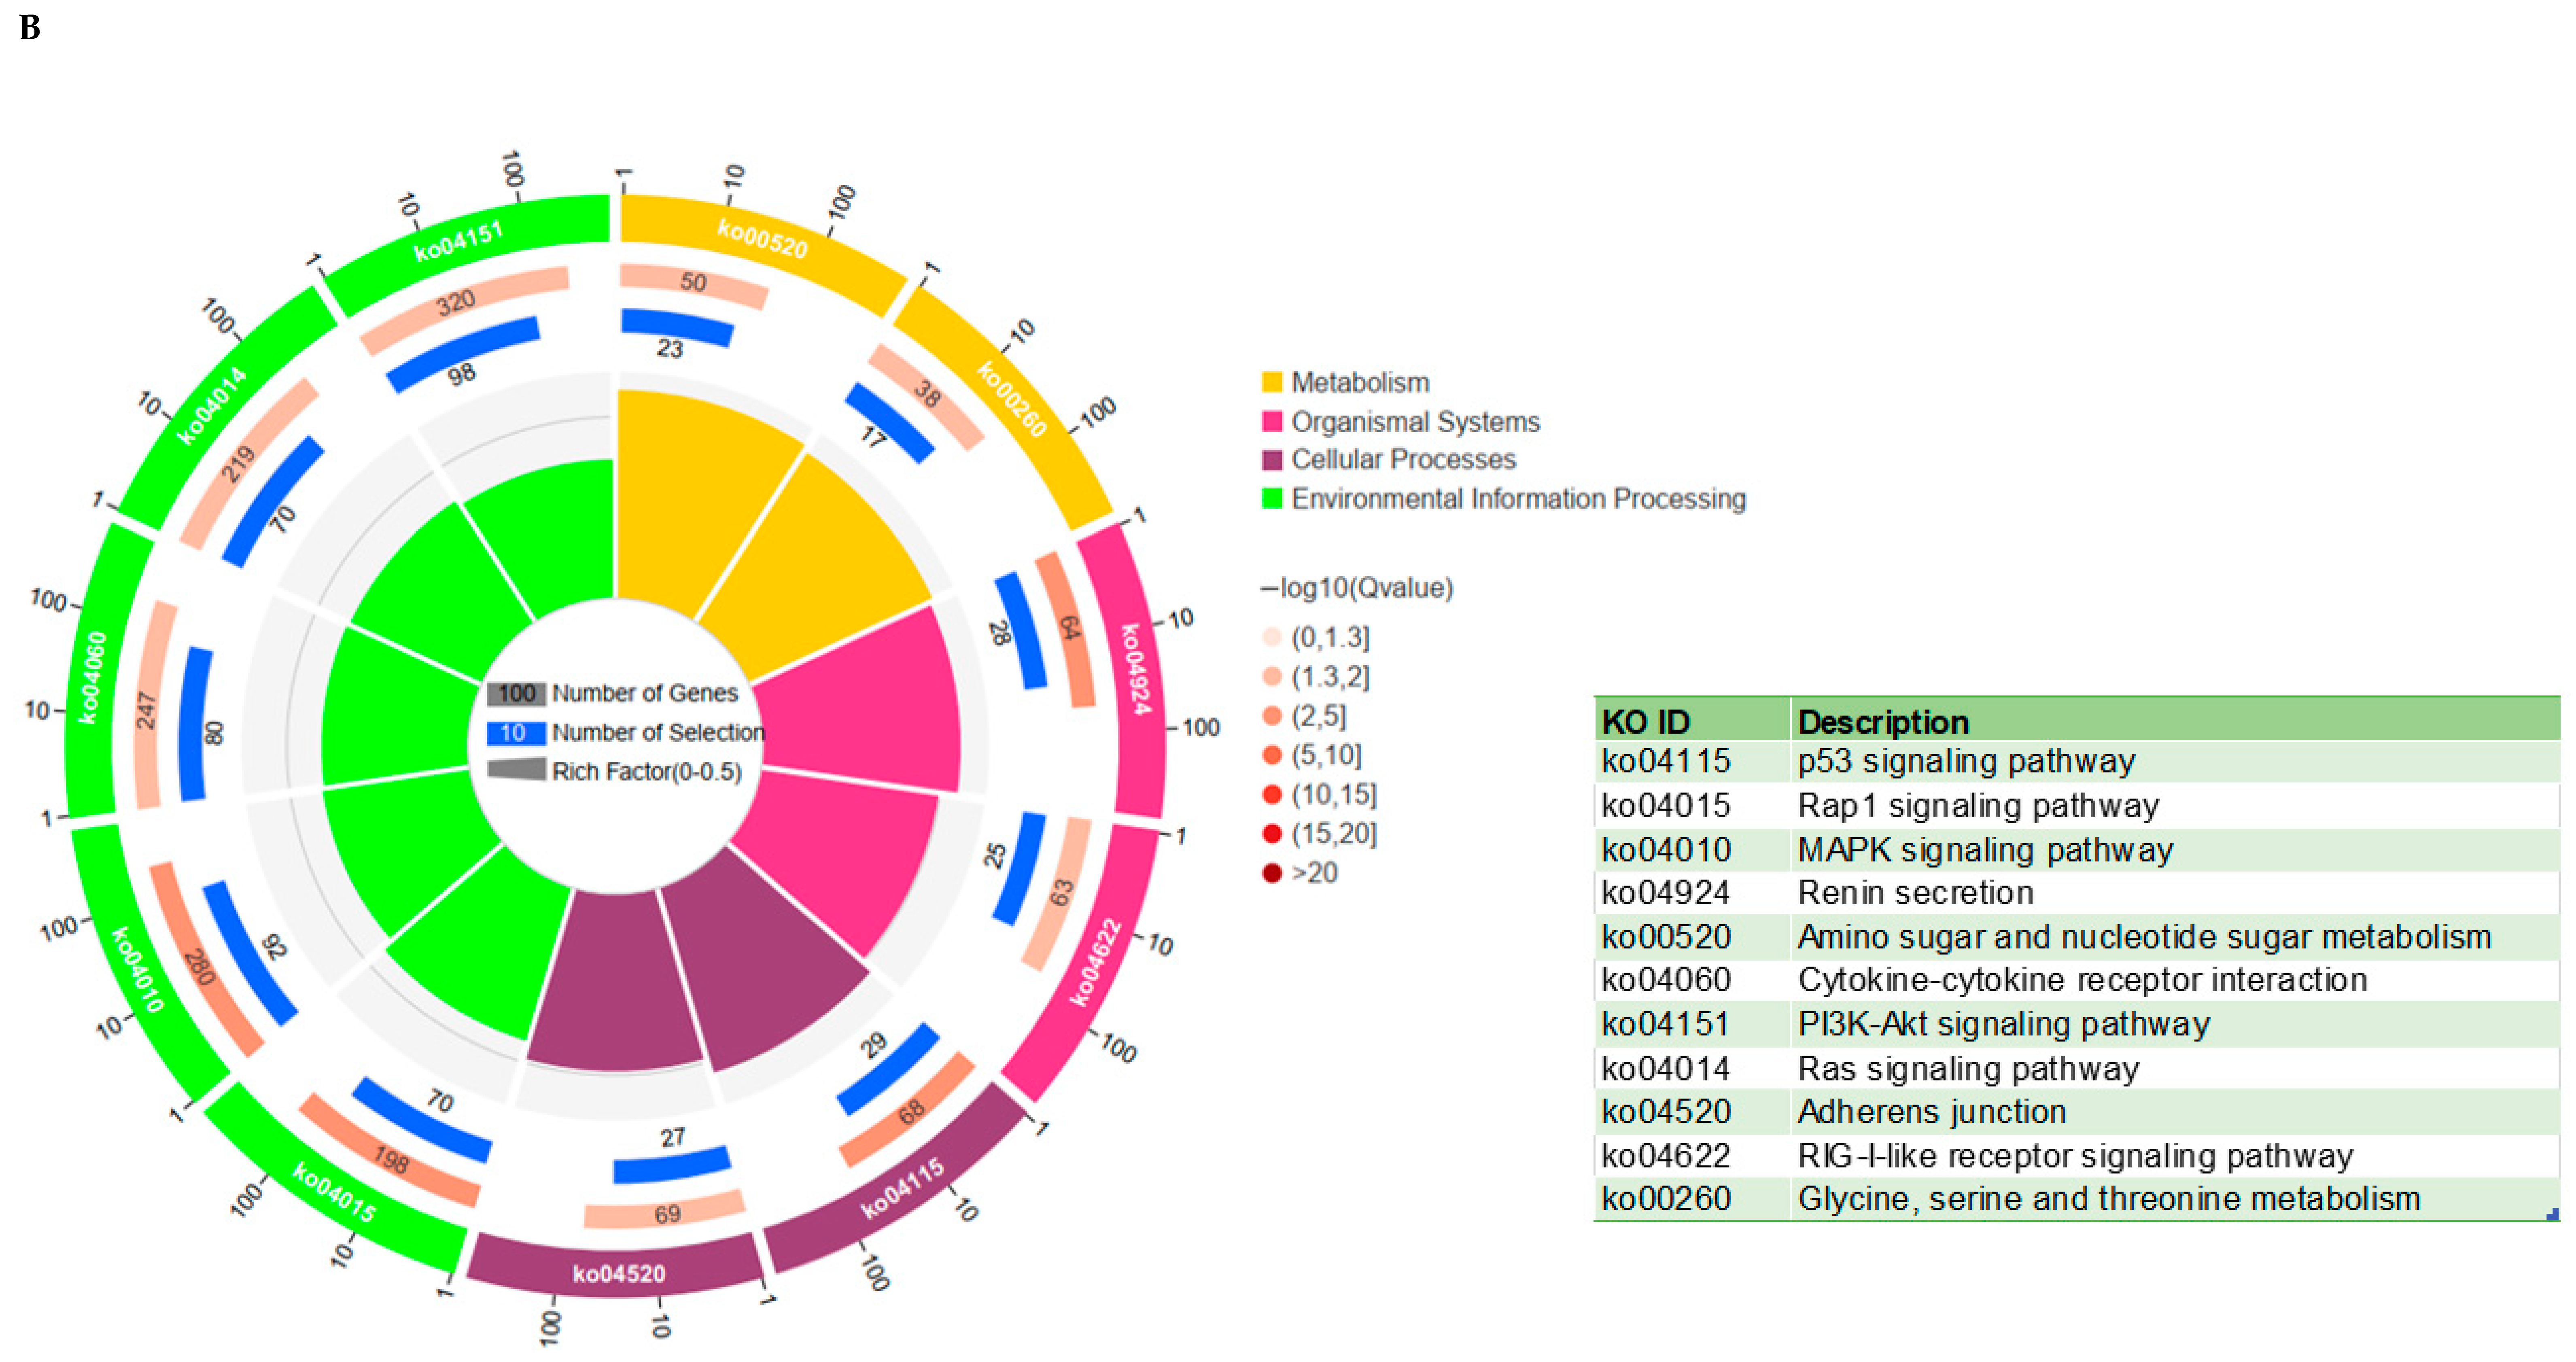Click the yellow Metabolism legend swatch
The height and width of the screenshot is (1362, 2576).
(1272, 382)
